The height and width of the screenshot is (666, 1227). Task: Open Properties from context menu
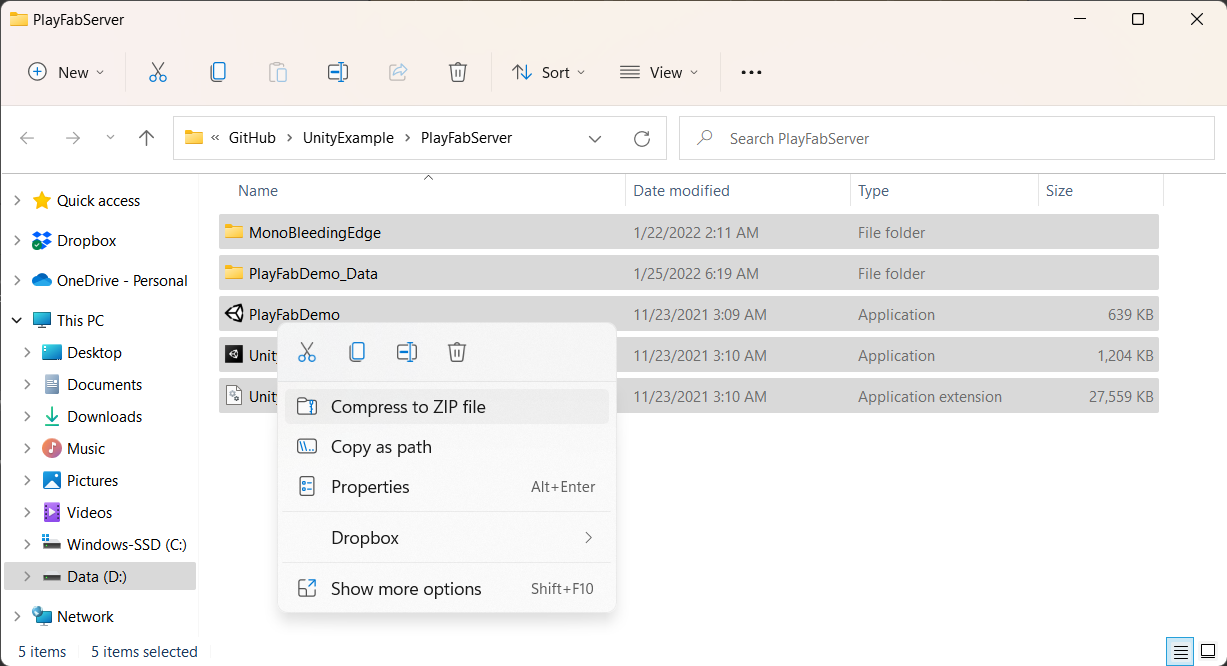click(447, 487)
